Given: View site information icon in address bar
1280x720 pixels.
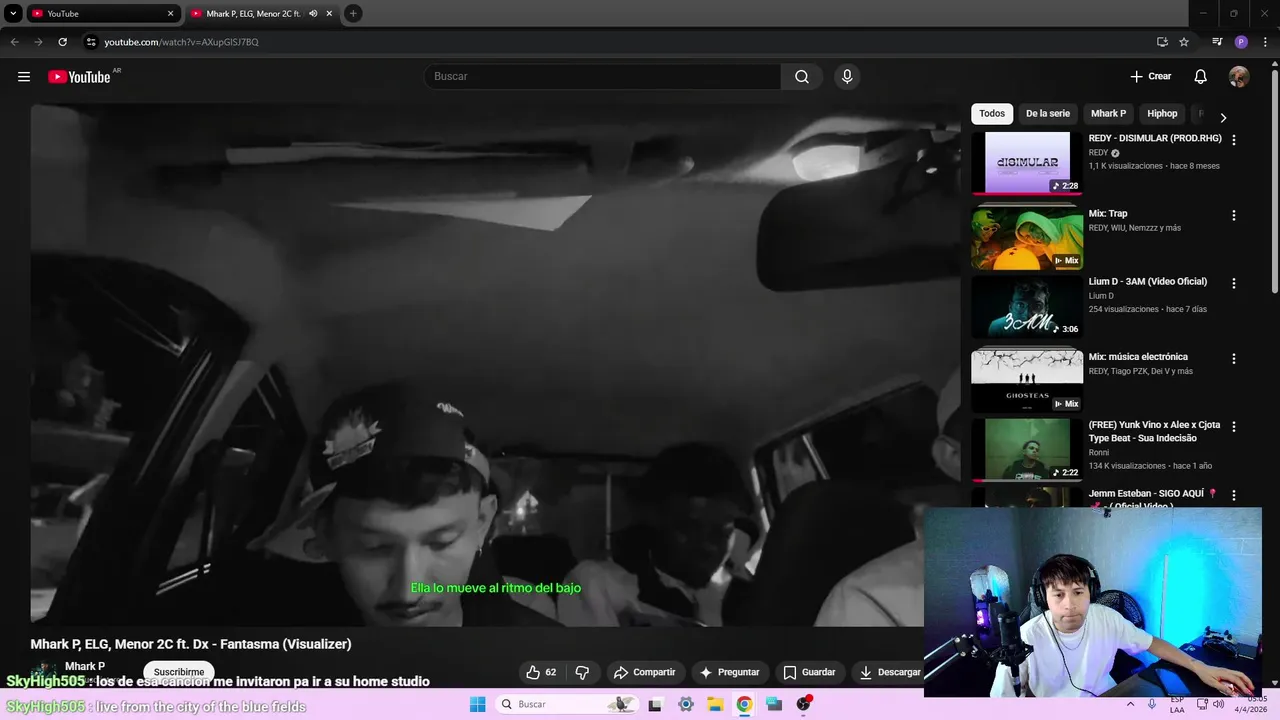Looking at the screenshot, I should click(91, 42).
